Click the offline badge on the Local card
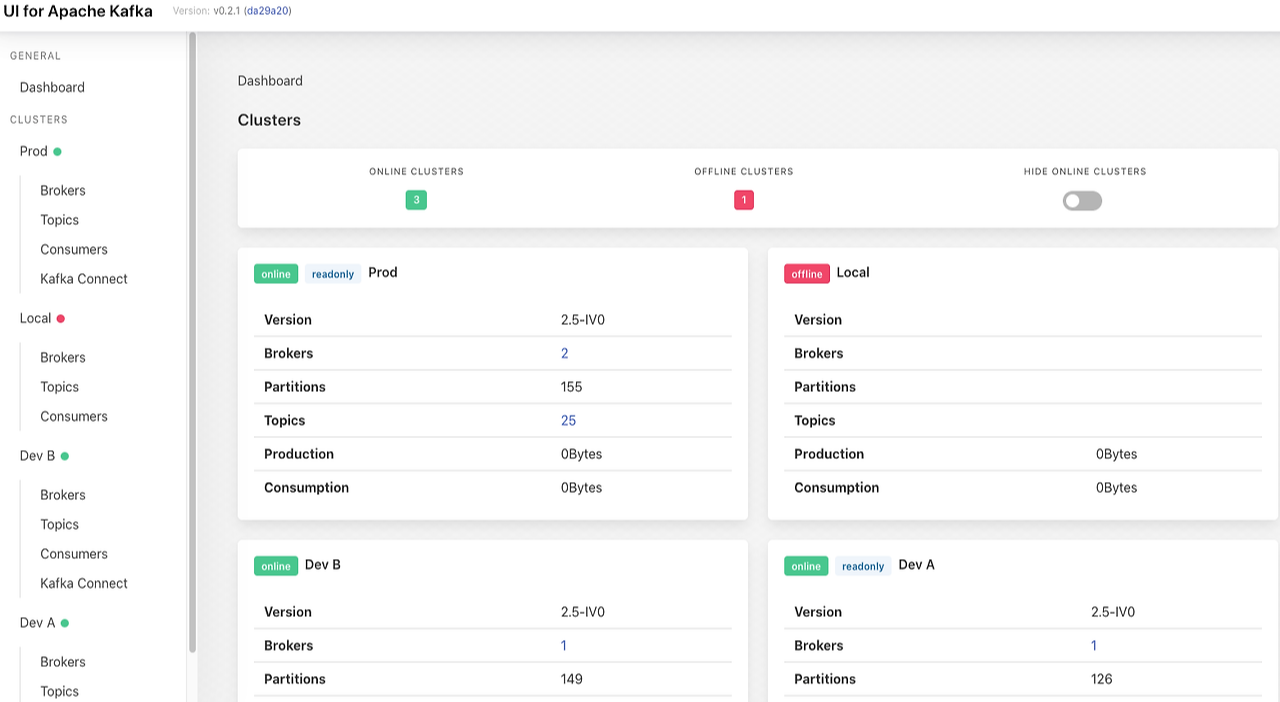Screen dimensions: 1280x702 pos(807,274)
